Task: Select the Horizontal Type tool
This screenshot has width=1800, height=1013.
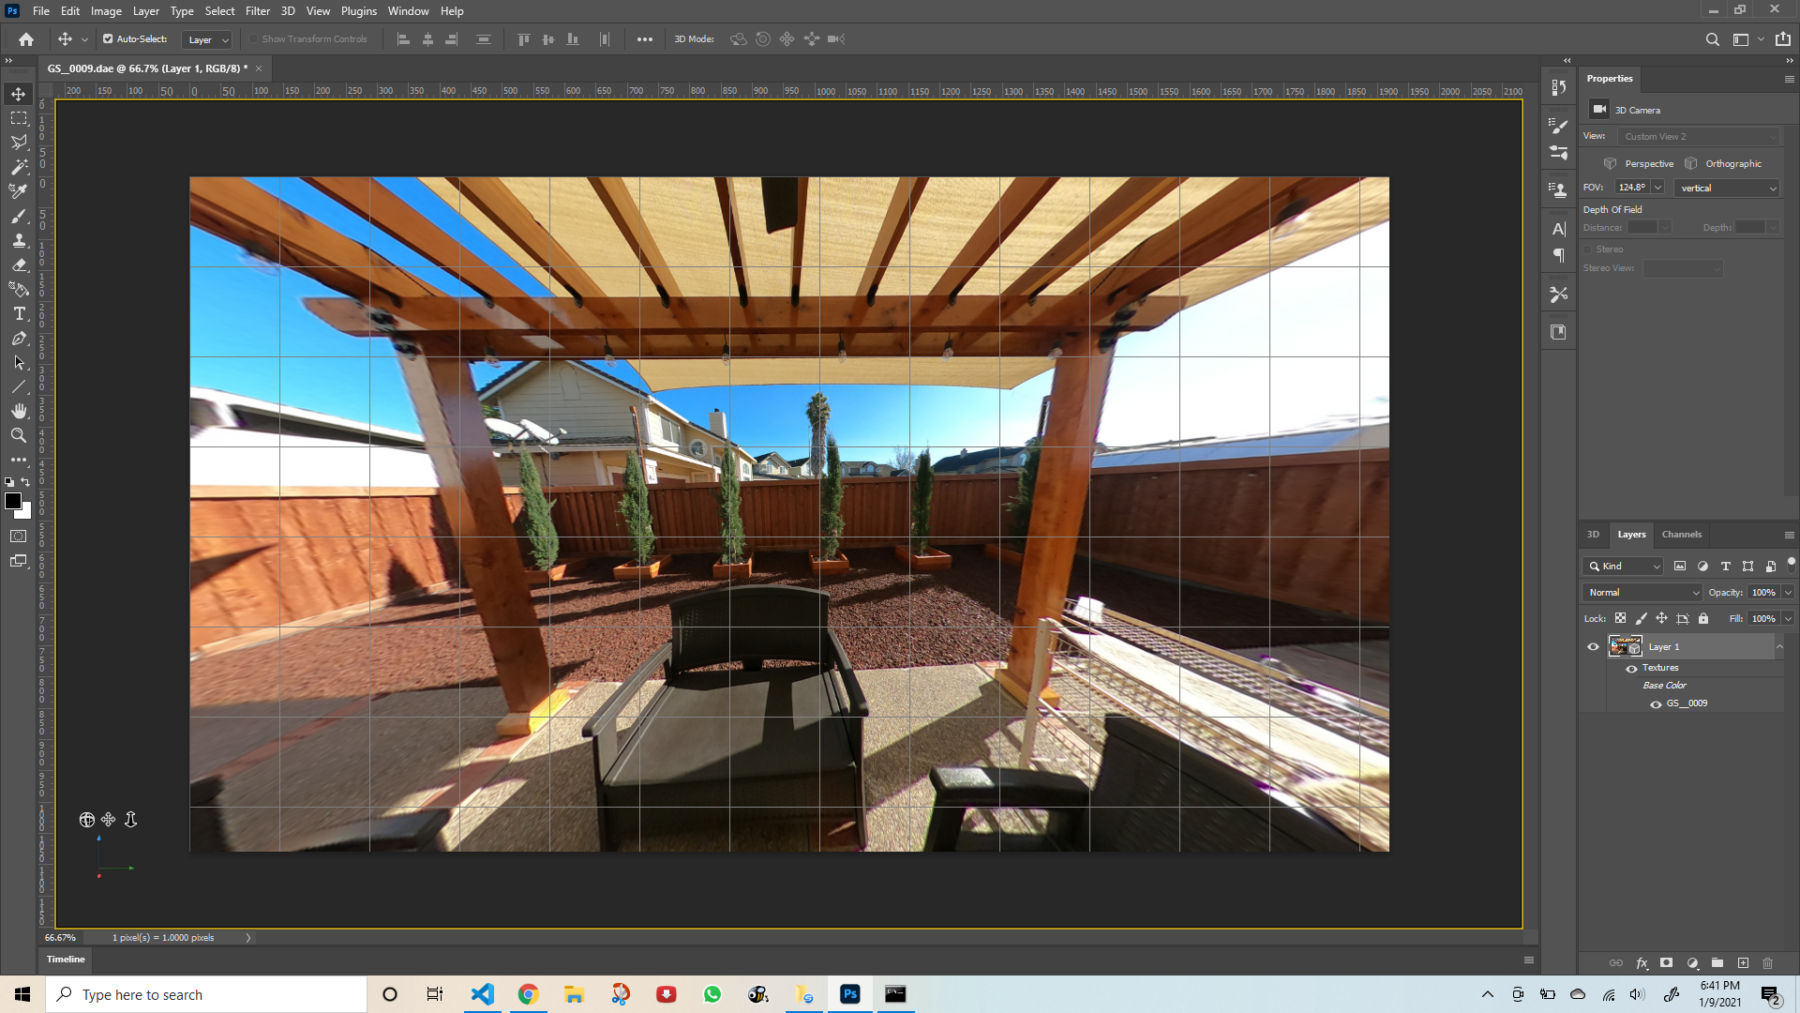Action: 18,313
